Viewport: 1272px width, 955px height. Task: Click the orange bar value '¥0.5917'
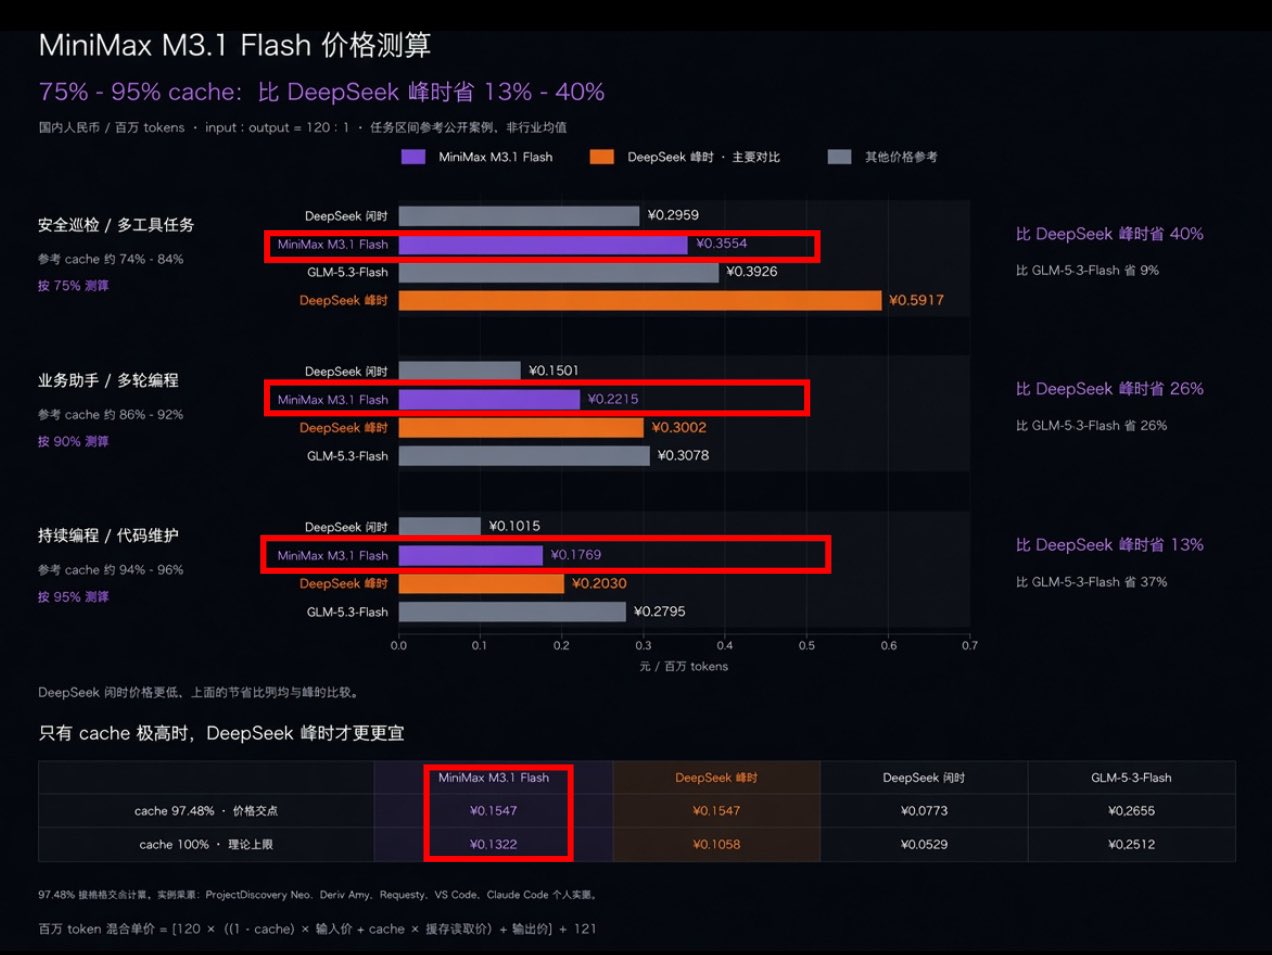pos(916,300)
